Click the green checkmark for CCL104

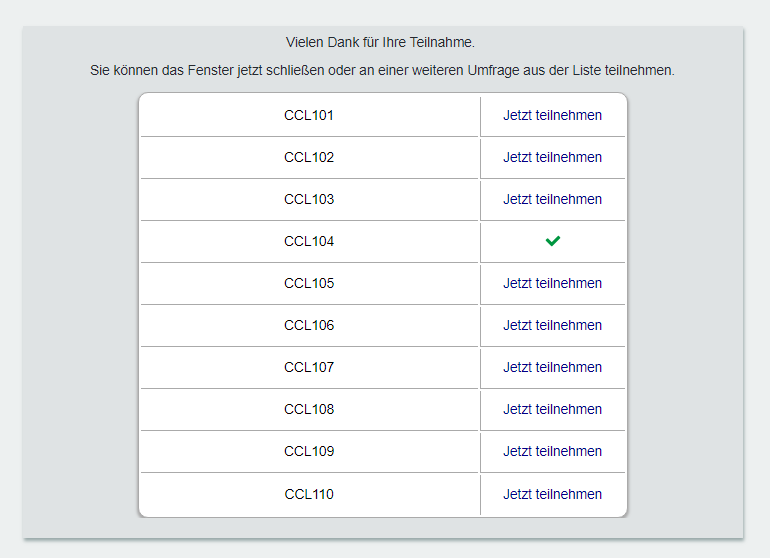pyautogui.click(x=553, y=241)
